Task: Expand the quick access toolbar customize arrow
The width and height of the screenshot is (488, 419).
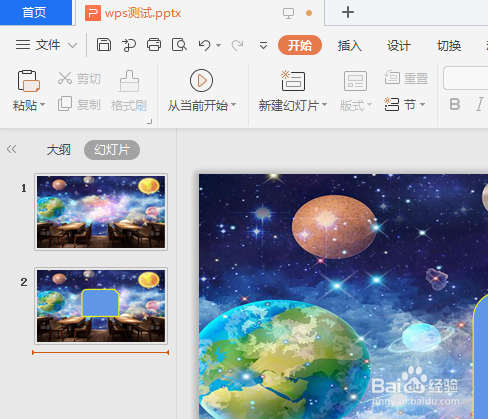Action: [x=263, y=45]
